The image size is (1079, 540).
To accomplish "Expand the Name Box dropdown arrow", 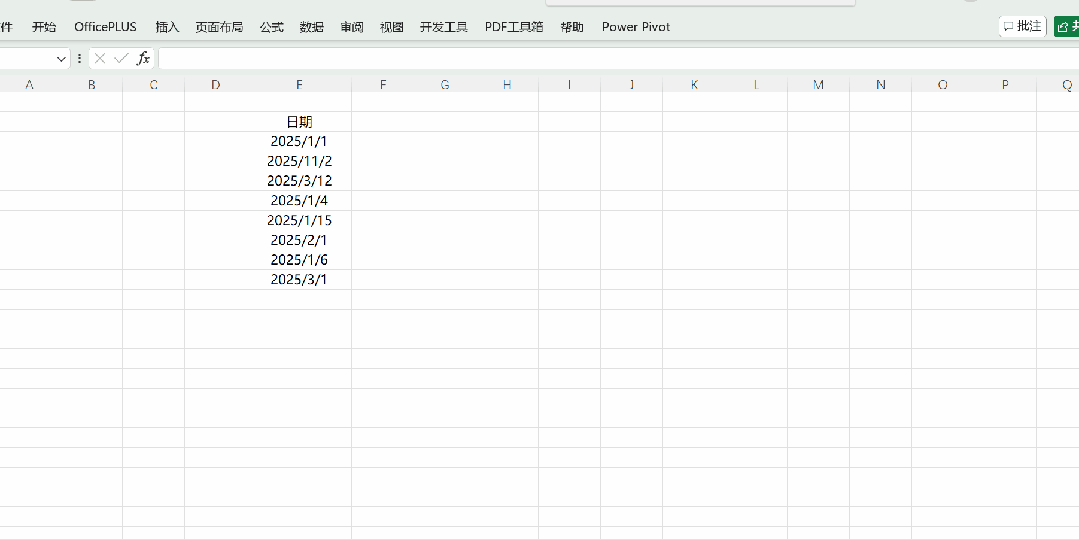I will pyautogui.click(x=61, y=59).
